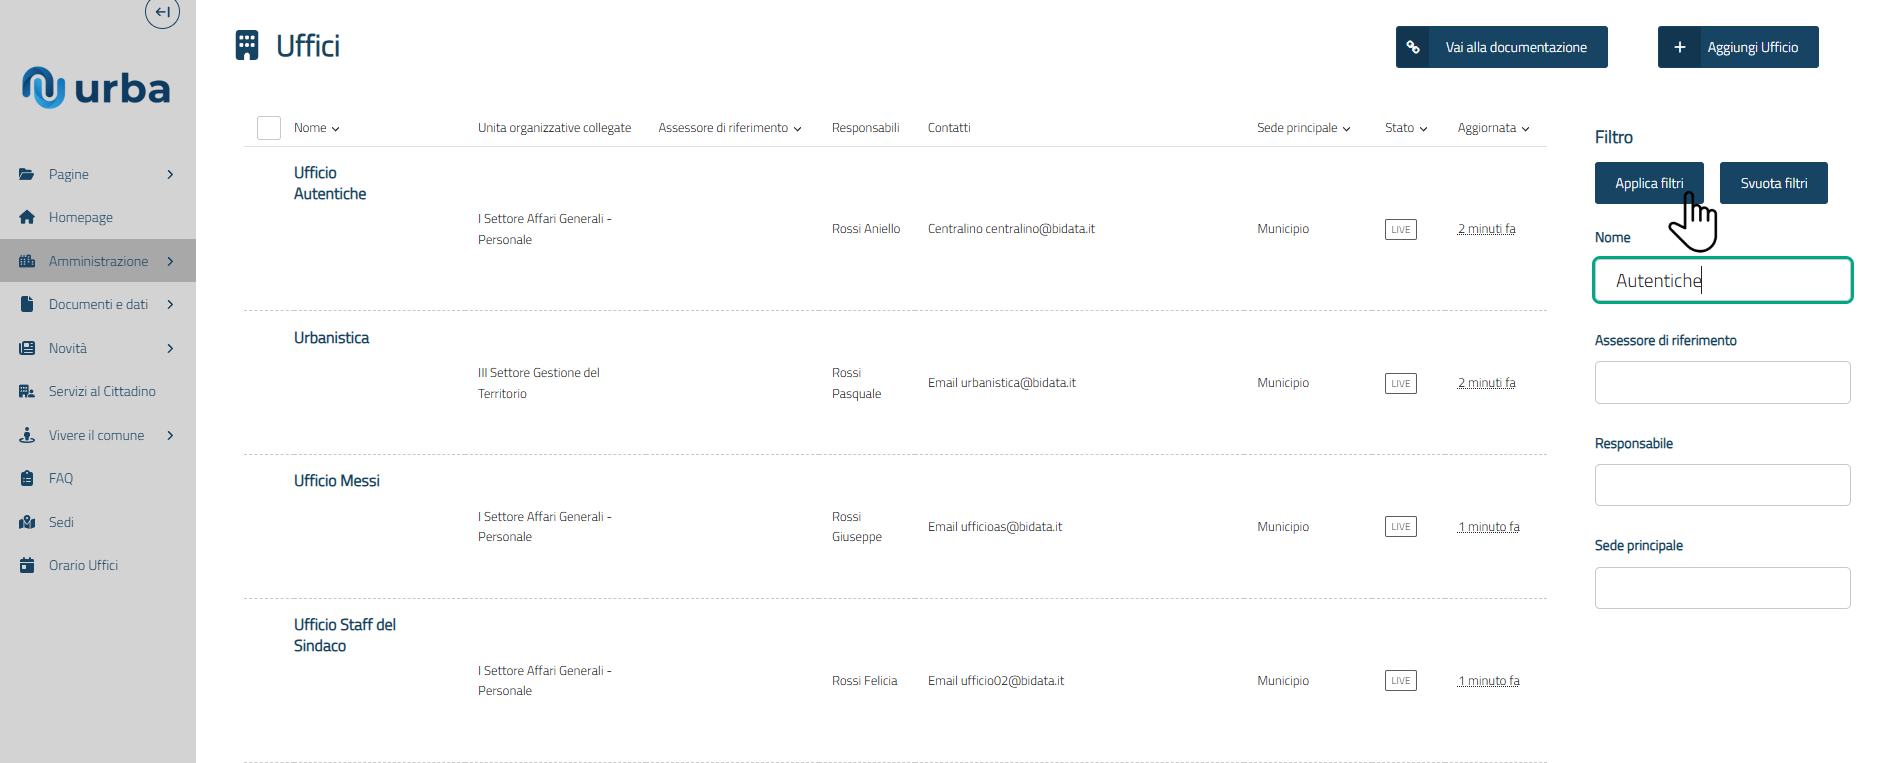Toggle the select-all checkbox in the table header
This screenshot has height=763, width=1880.
point(269,128)
